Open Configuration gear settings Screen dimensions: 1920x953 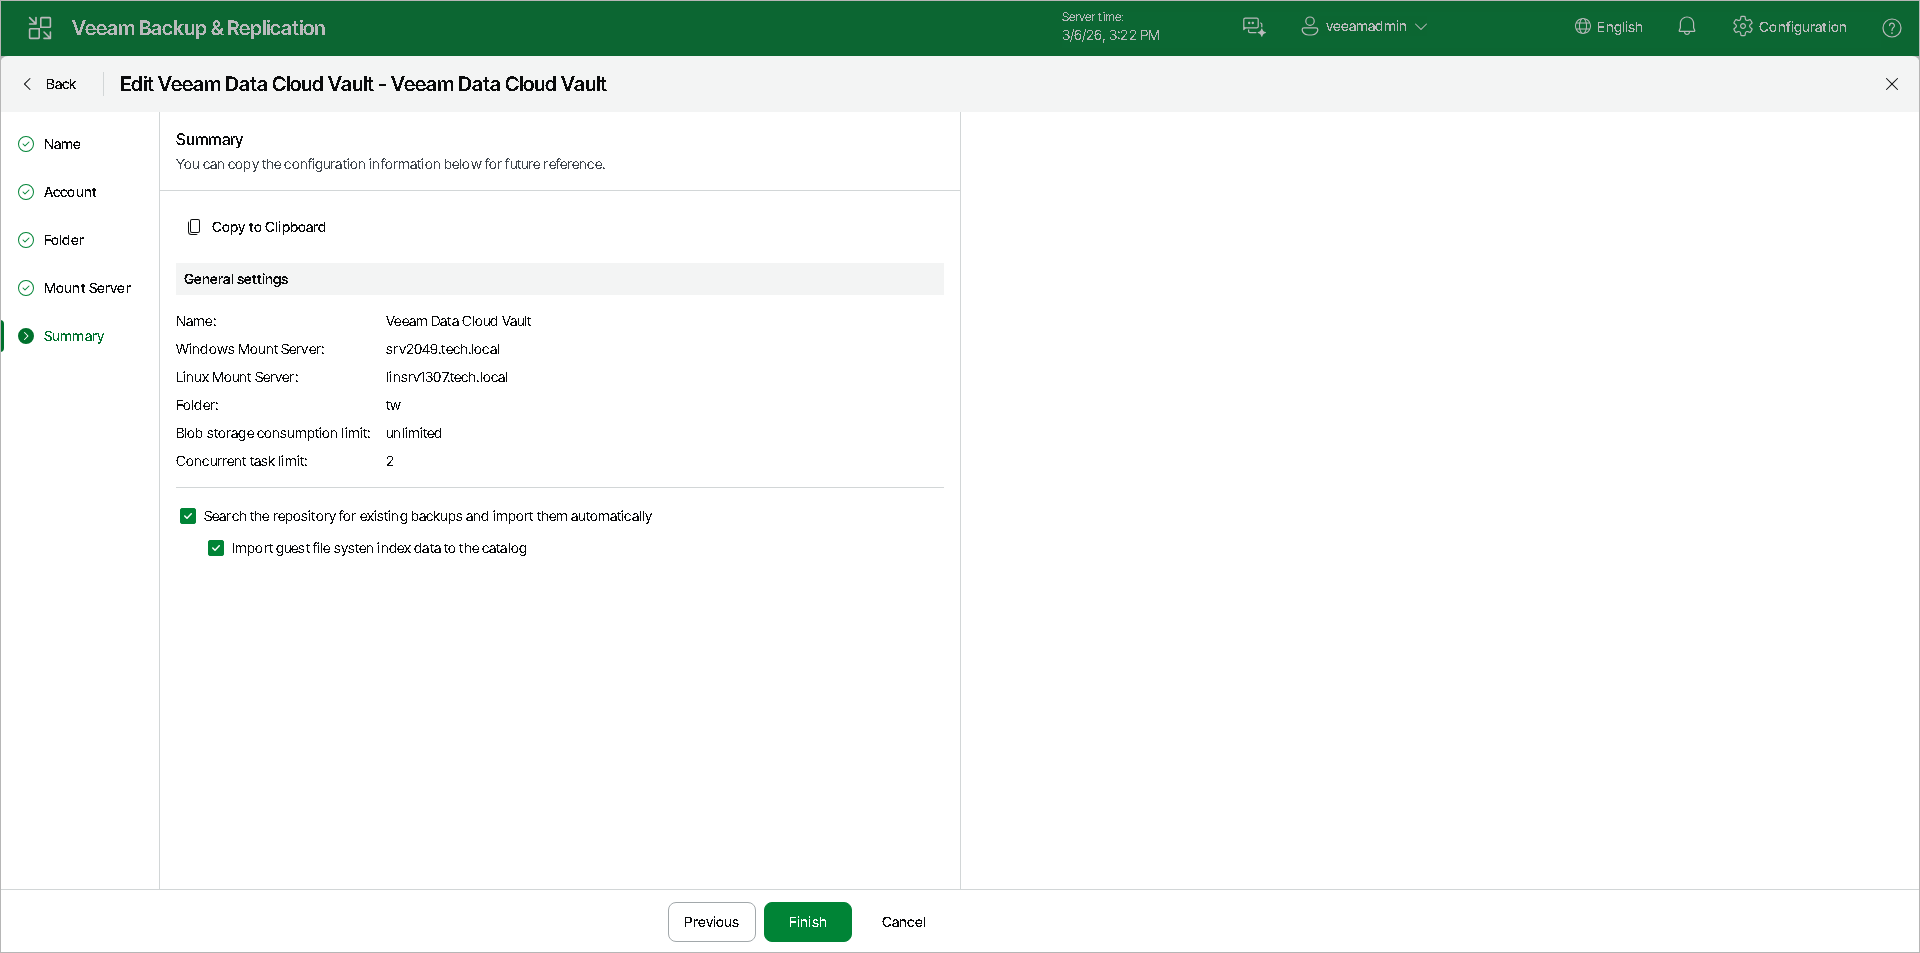click(x=1790, y=27)
